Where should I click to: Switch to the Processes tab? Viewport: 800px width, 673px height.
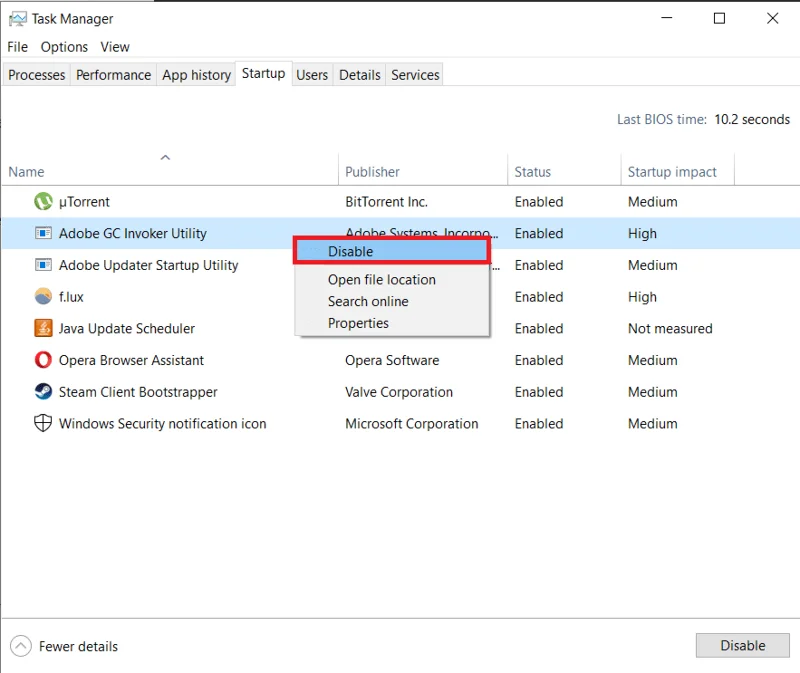pyautogui.click(x=37, y=75)
